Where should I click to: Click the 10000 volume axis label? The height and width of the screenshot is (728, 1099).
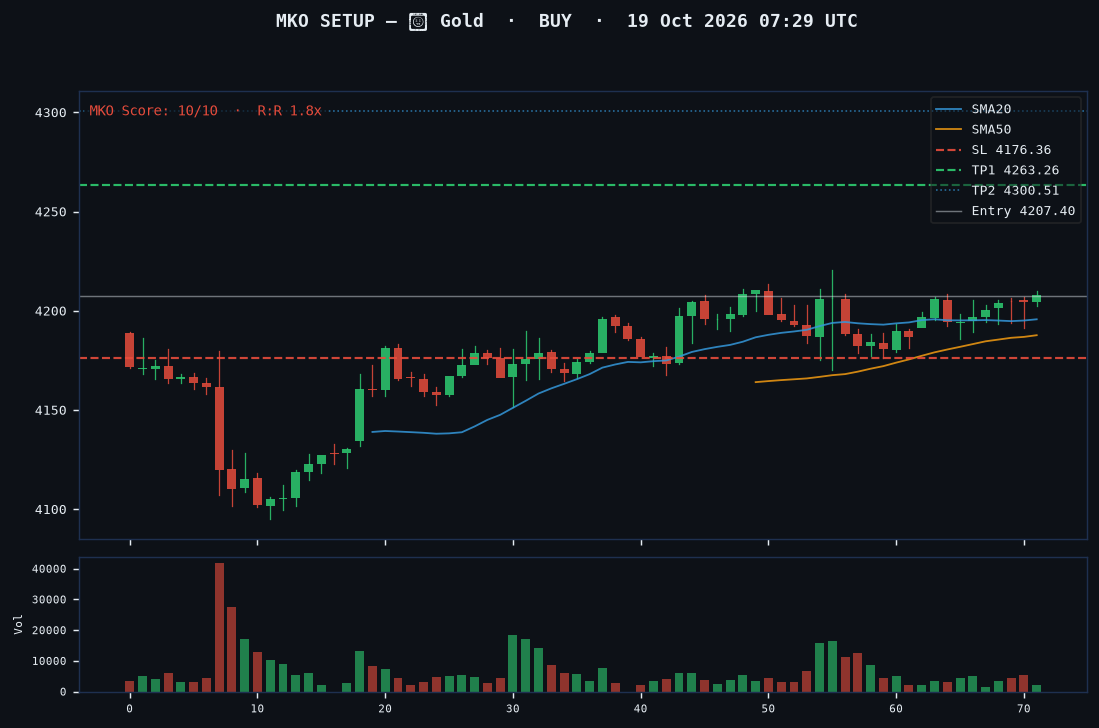(49, 661)
